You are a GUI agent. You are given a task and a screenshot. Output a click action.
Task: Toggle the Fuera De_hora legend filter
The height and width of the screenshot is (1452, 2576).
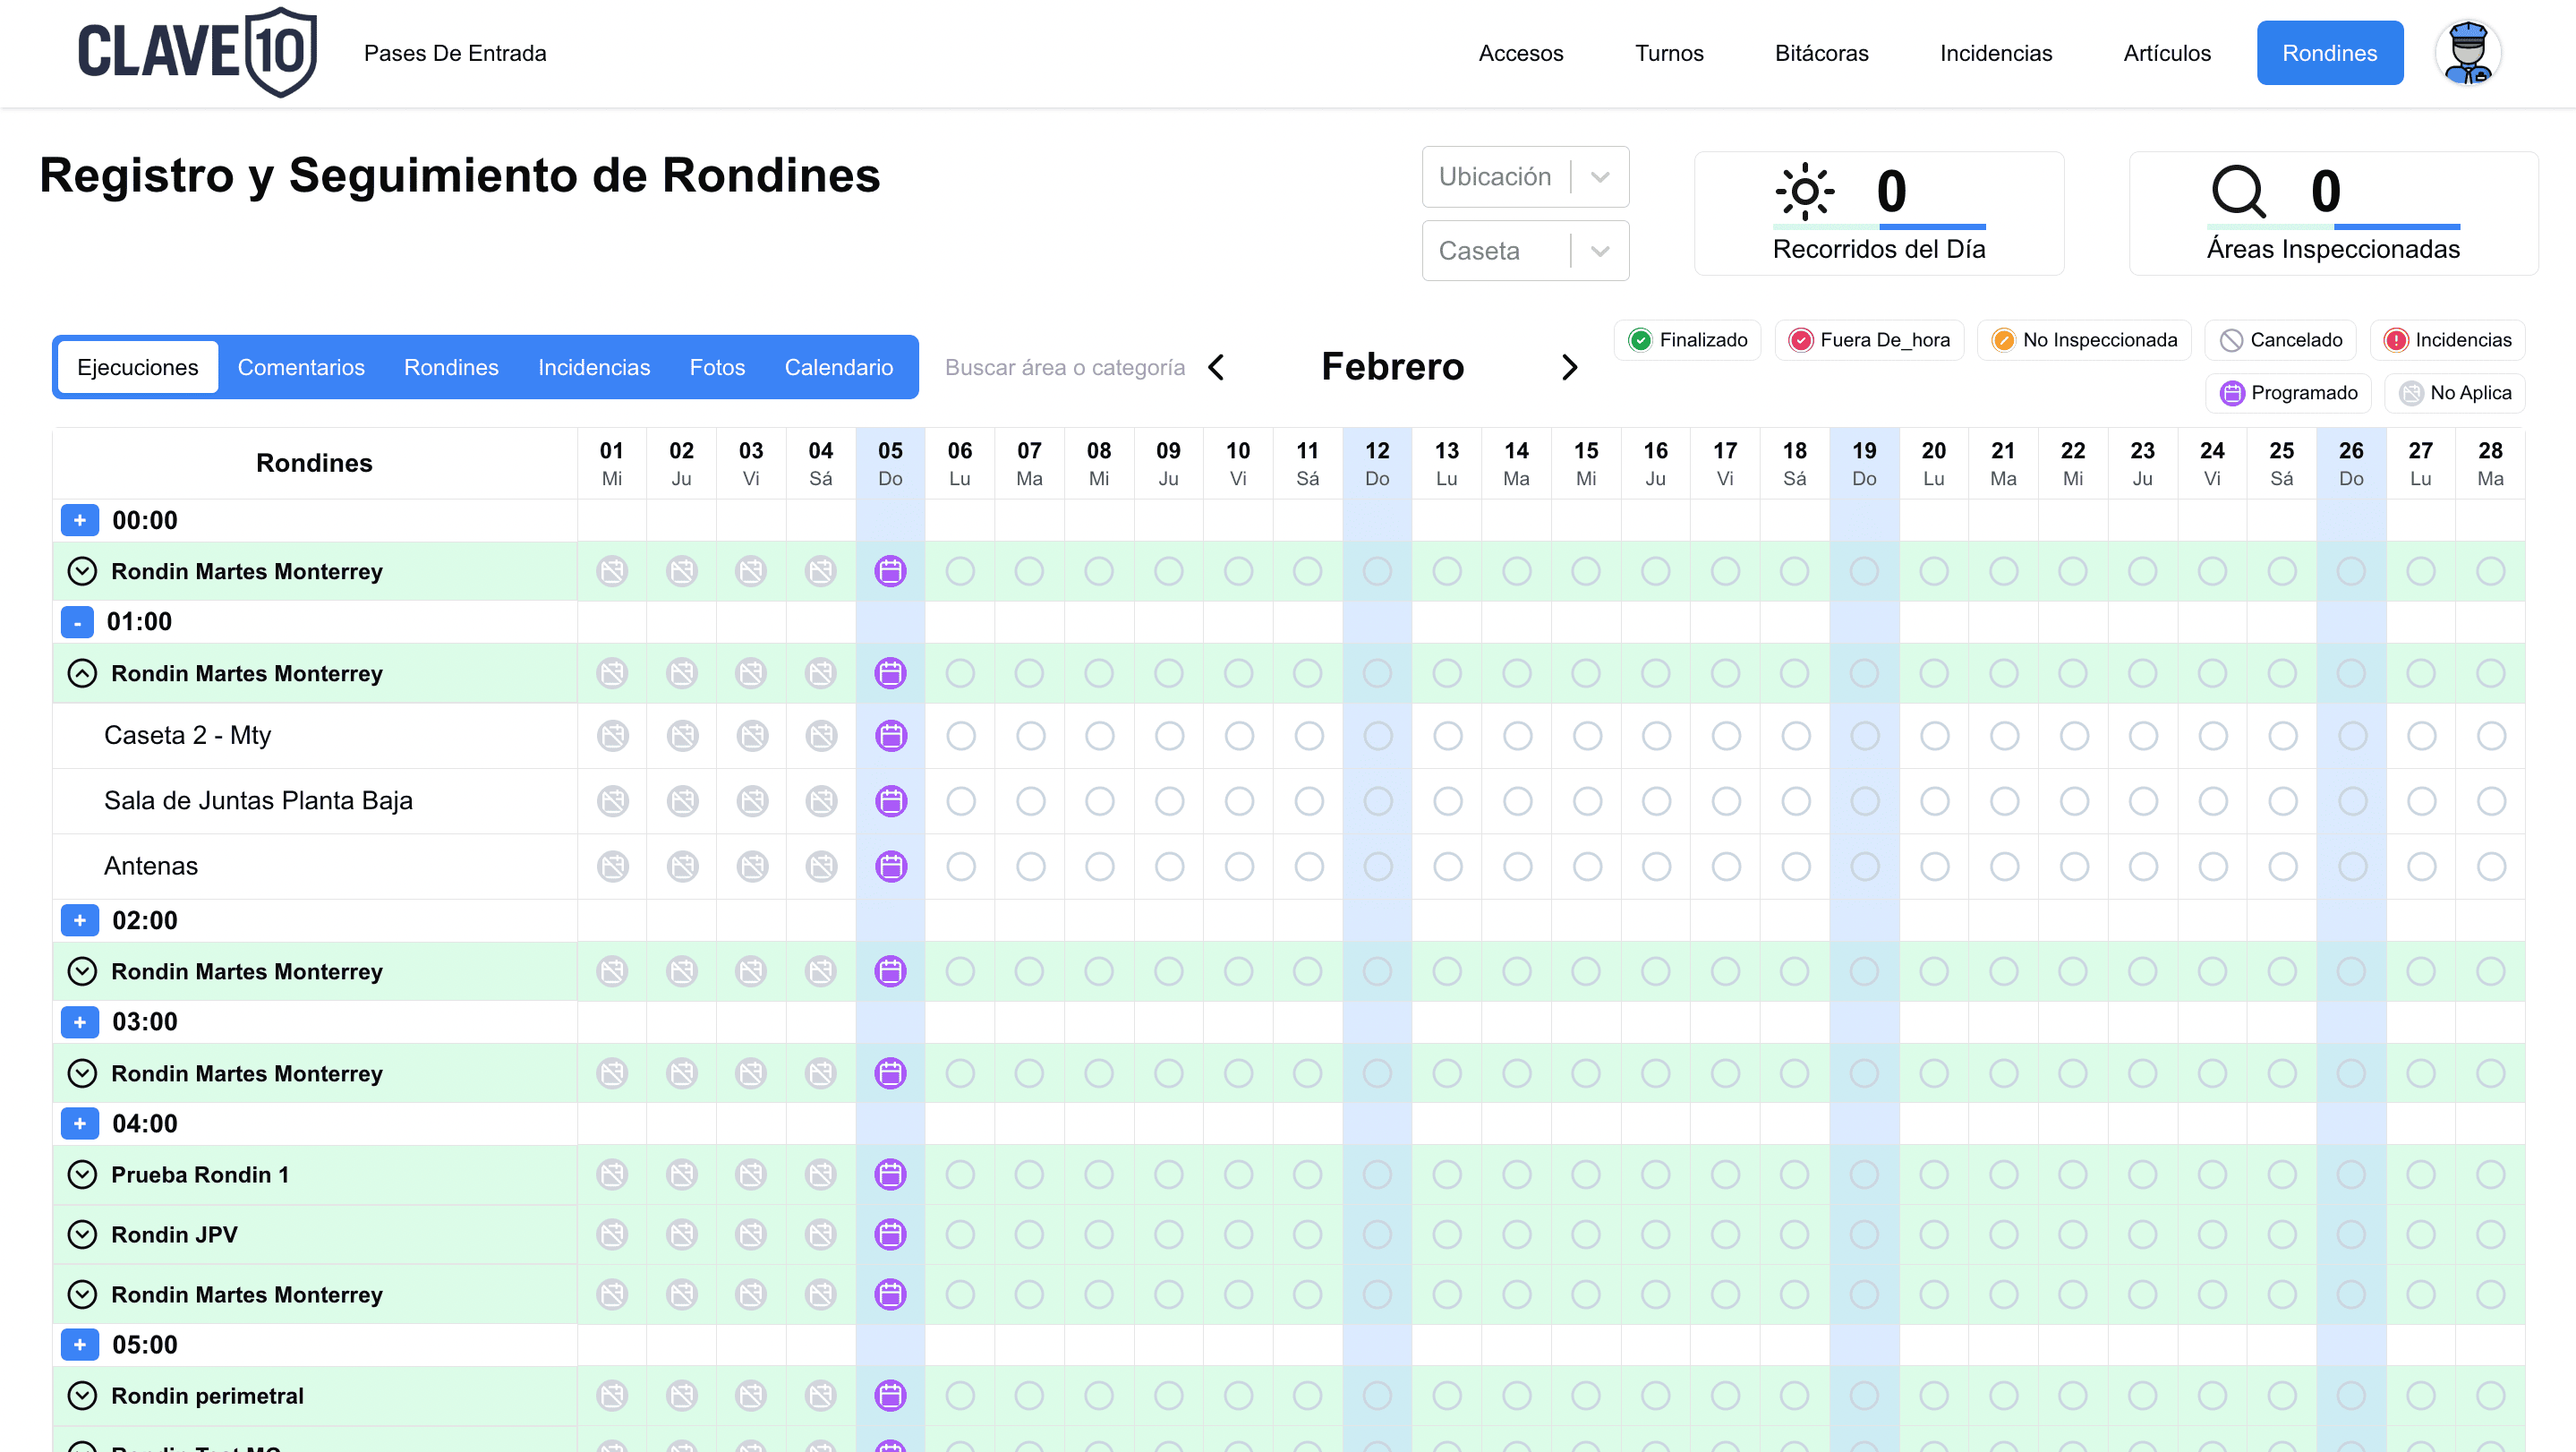tap(1869, 340)
